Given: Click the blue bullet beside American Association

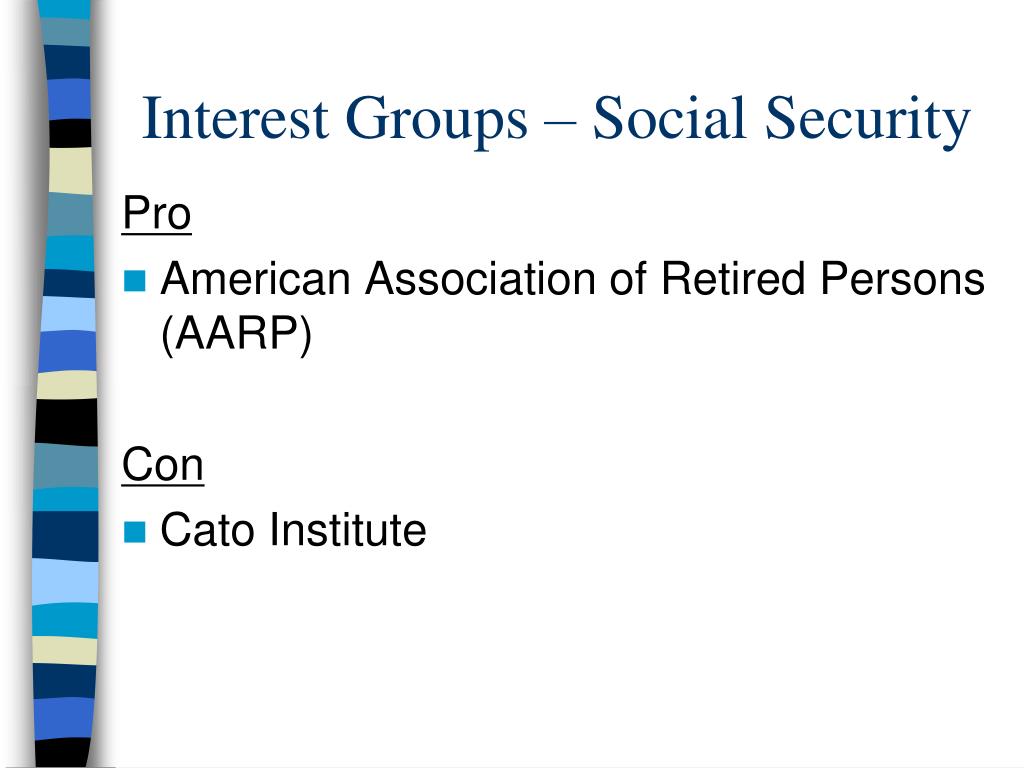Looking at the screenshot, I should click(x=134, y=280).
